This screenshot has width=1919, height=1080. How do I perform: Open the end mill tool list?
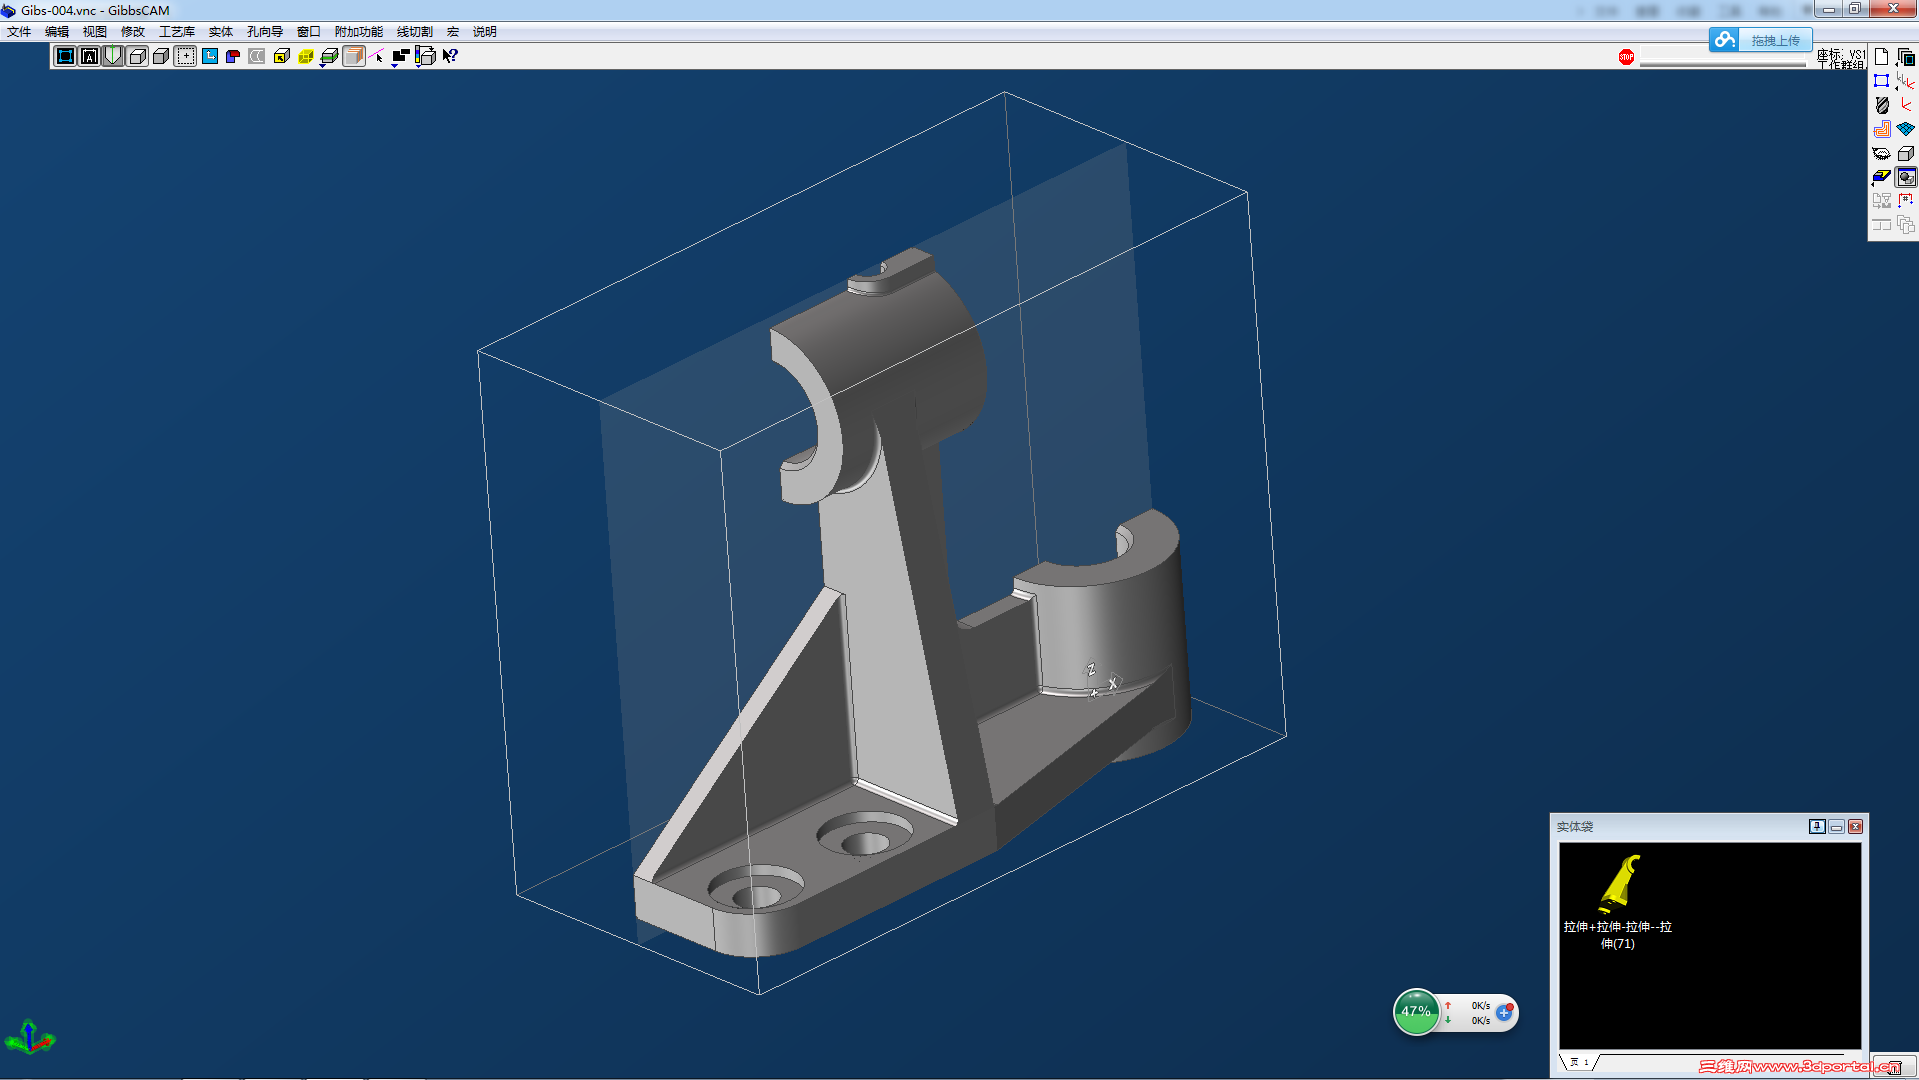pos(1881,105)
